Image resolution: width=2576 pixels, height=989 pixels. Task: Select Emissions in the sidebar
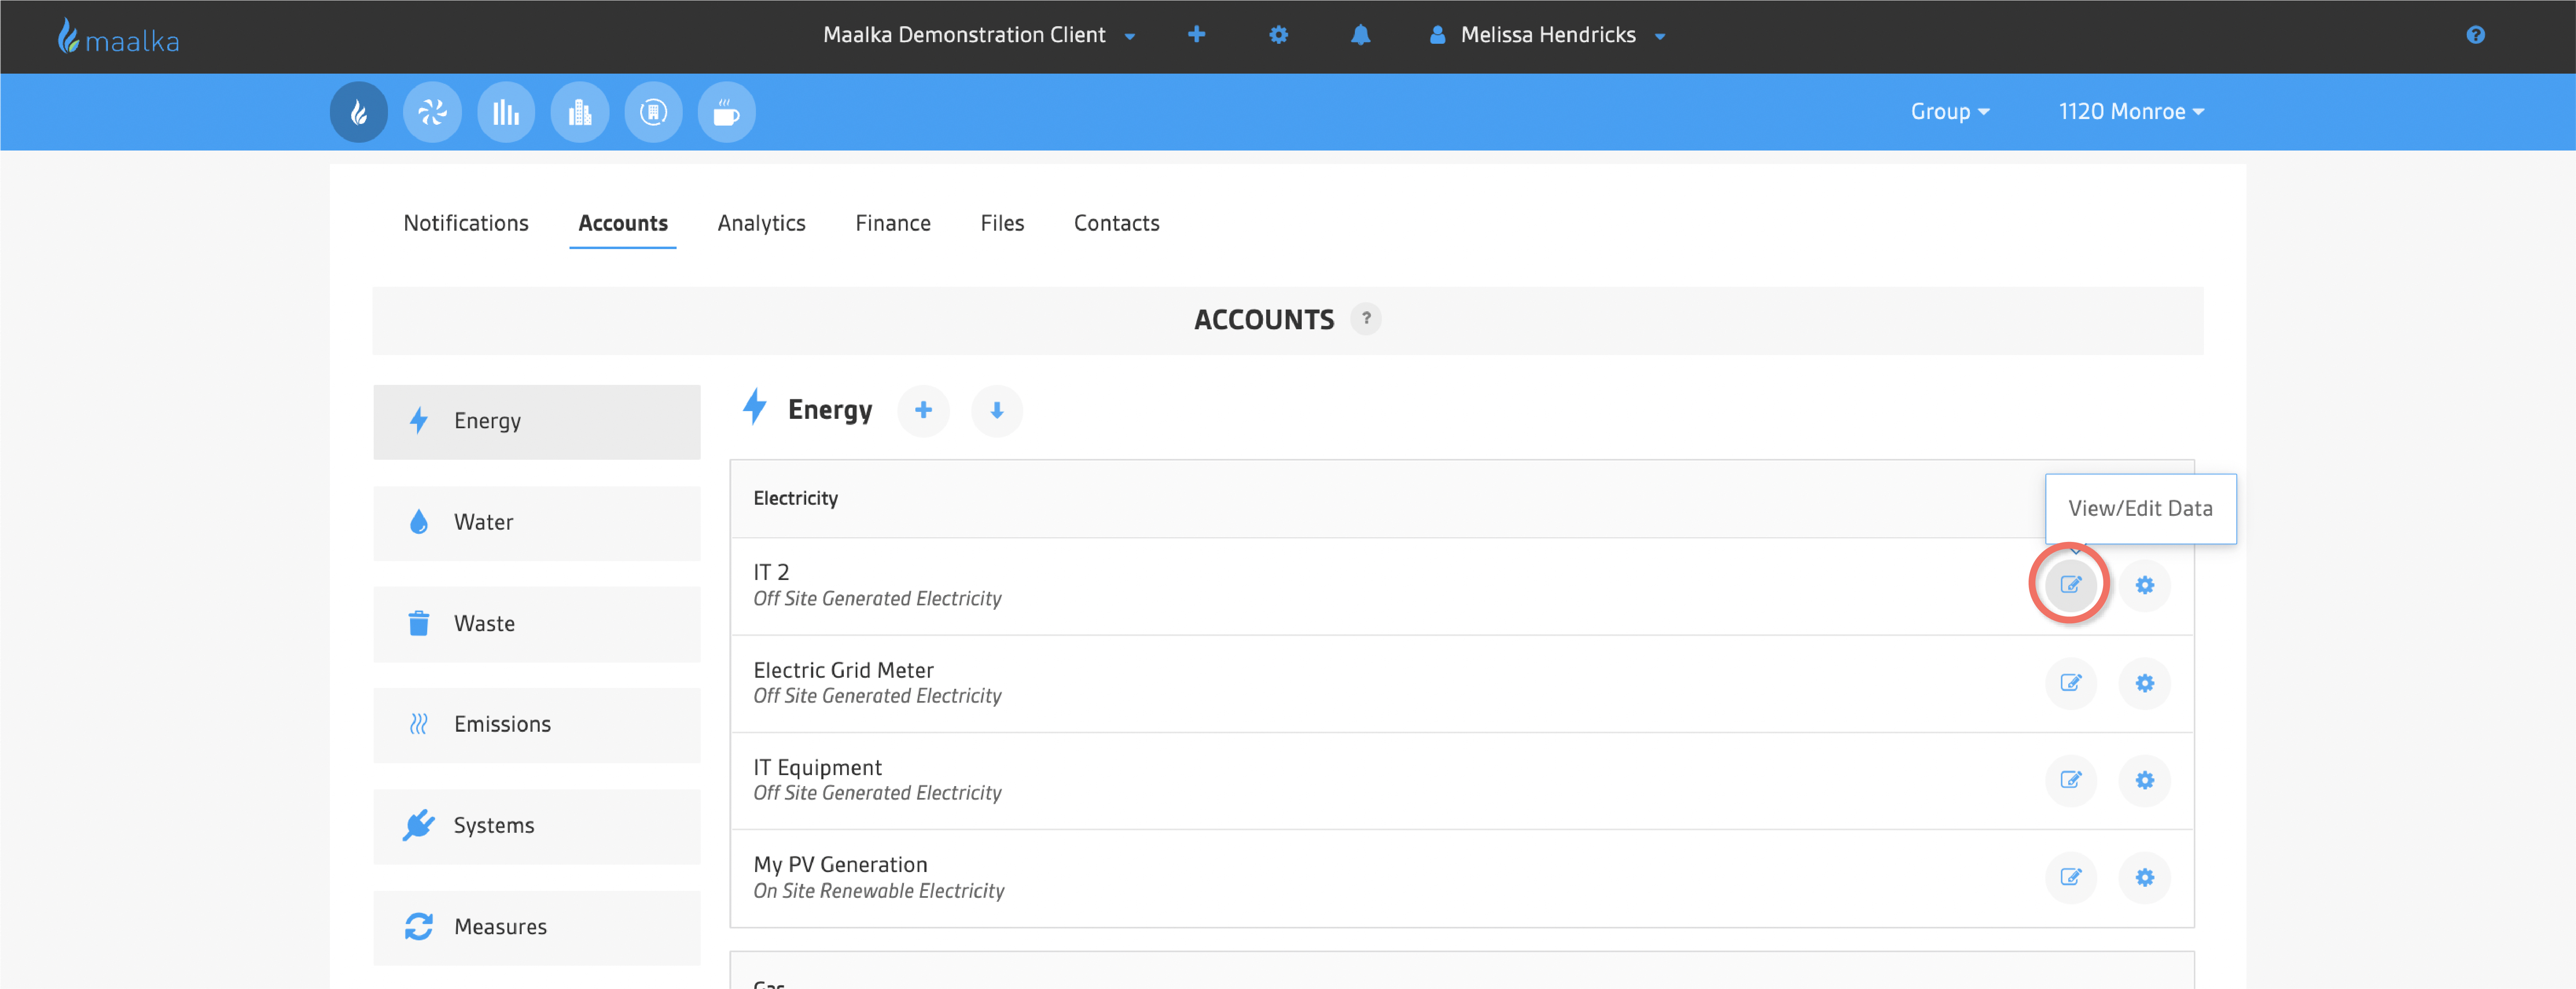(x=537, y=725)
